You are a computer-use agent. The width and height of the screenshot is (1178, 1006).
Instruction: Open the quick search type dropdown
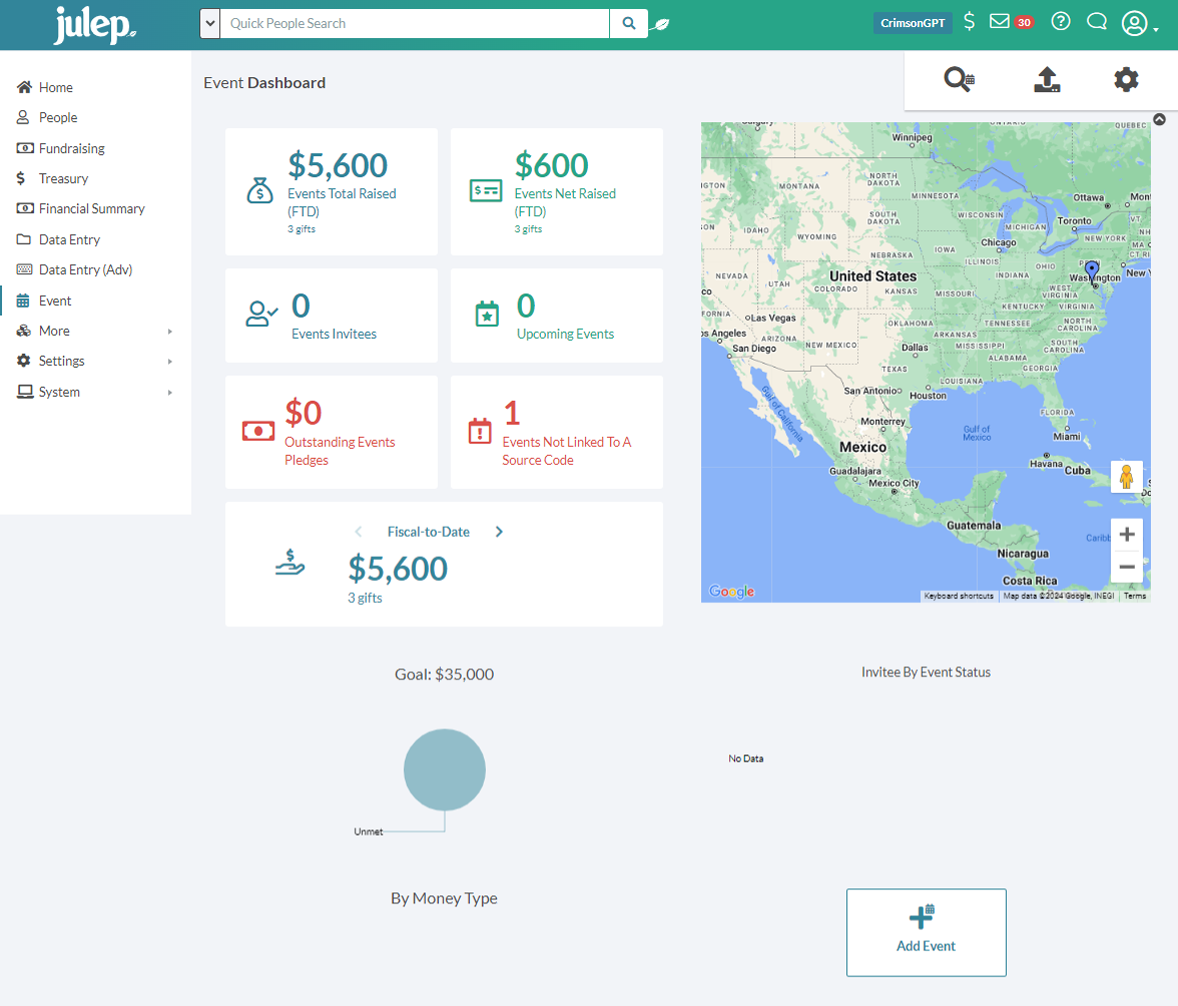coord(209,22)
